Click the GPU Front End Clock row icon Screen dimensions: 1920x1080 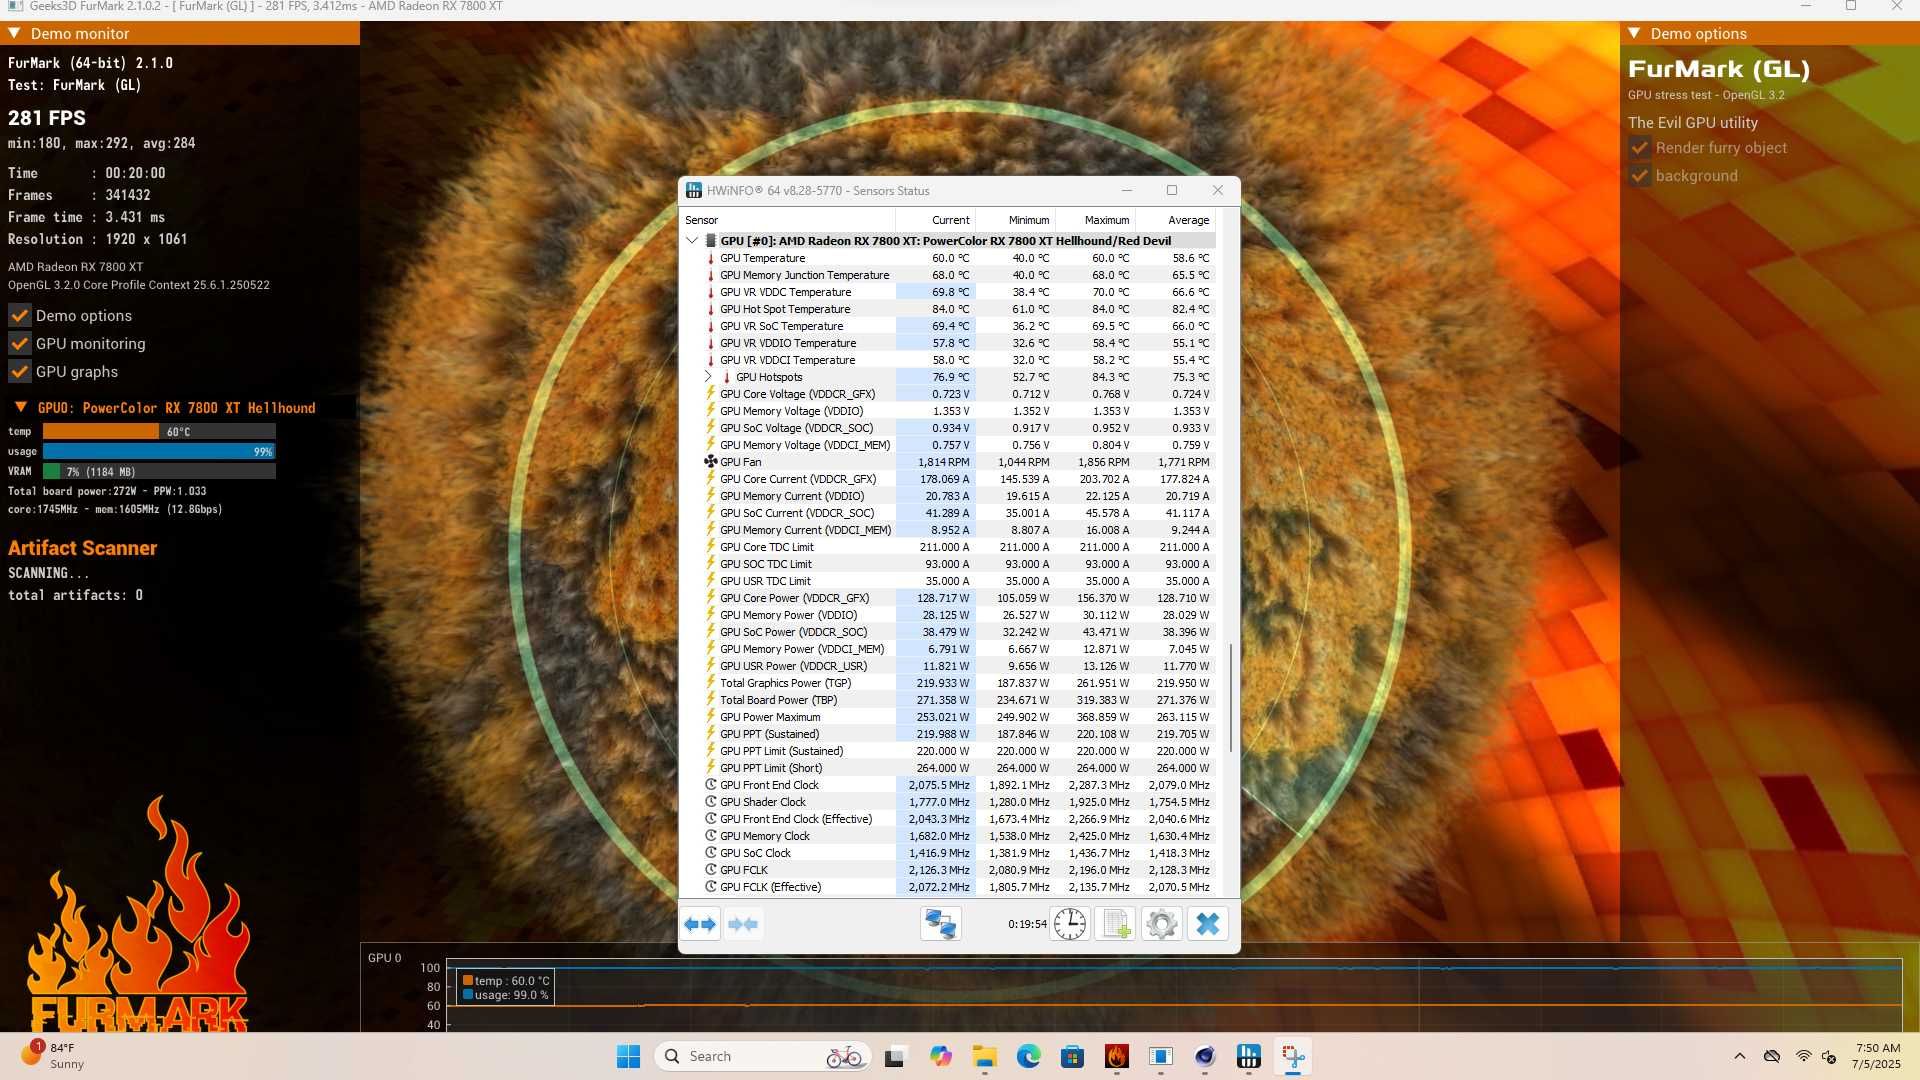[x=710, y=785]
